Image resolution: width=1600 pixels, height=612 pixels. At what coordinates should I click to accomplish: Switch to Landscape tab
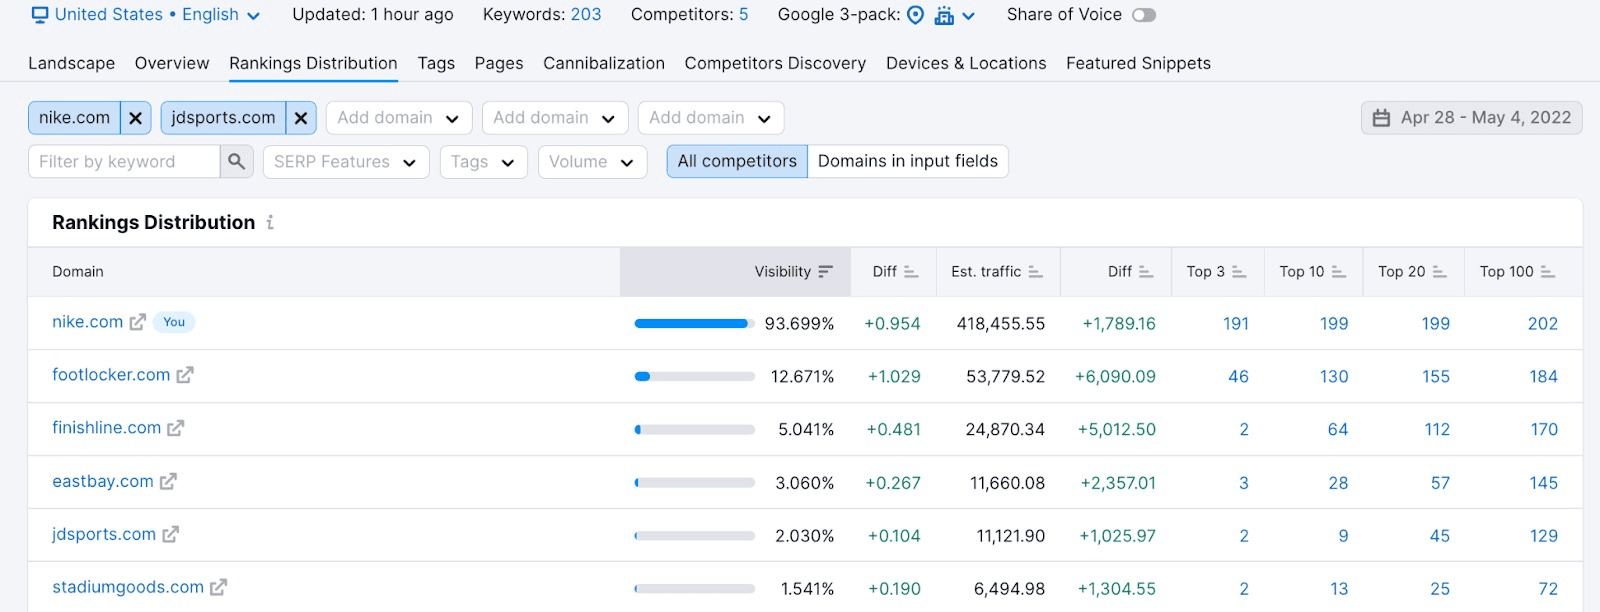[72, 63]
